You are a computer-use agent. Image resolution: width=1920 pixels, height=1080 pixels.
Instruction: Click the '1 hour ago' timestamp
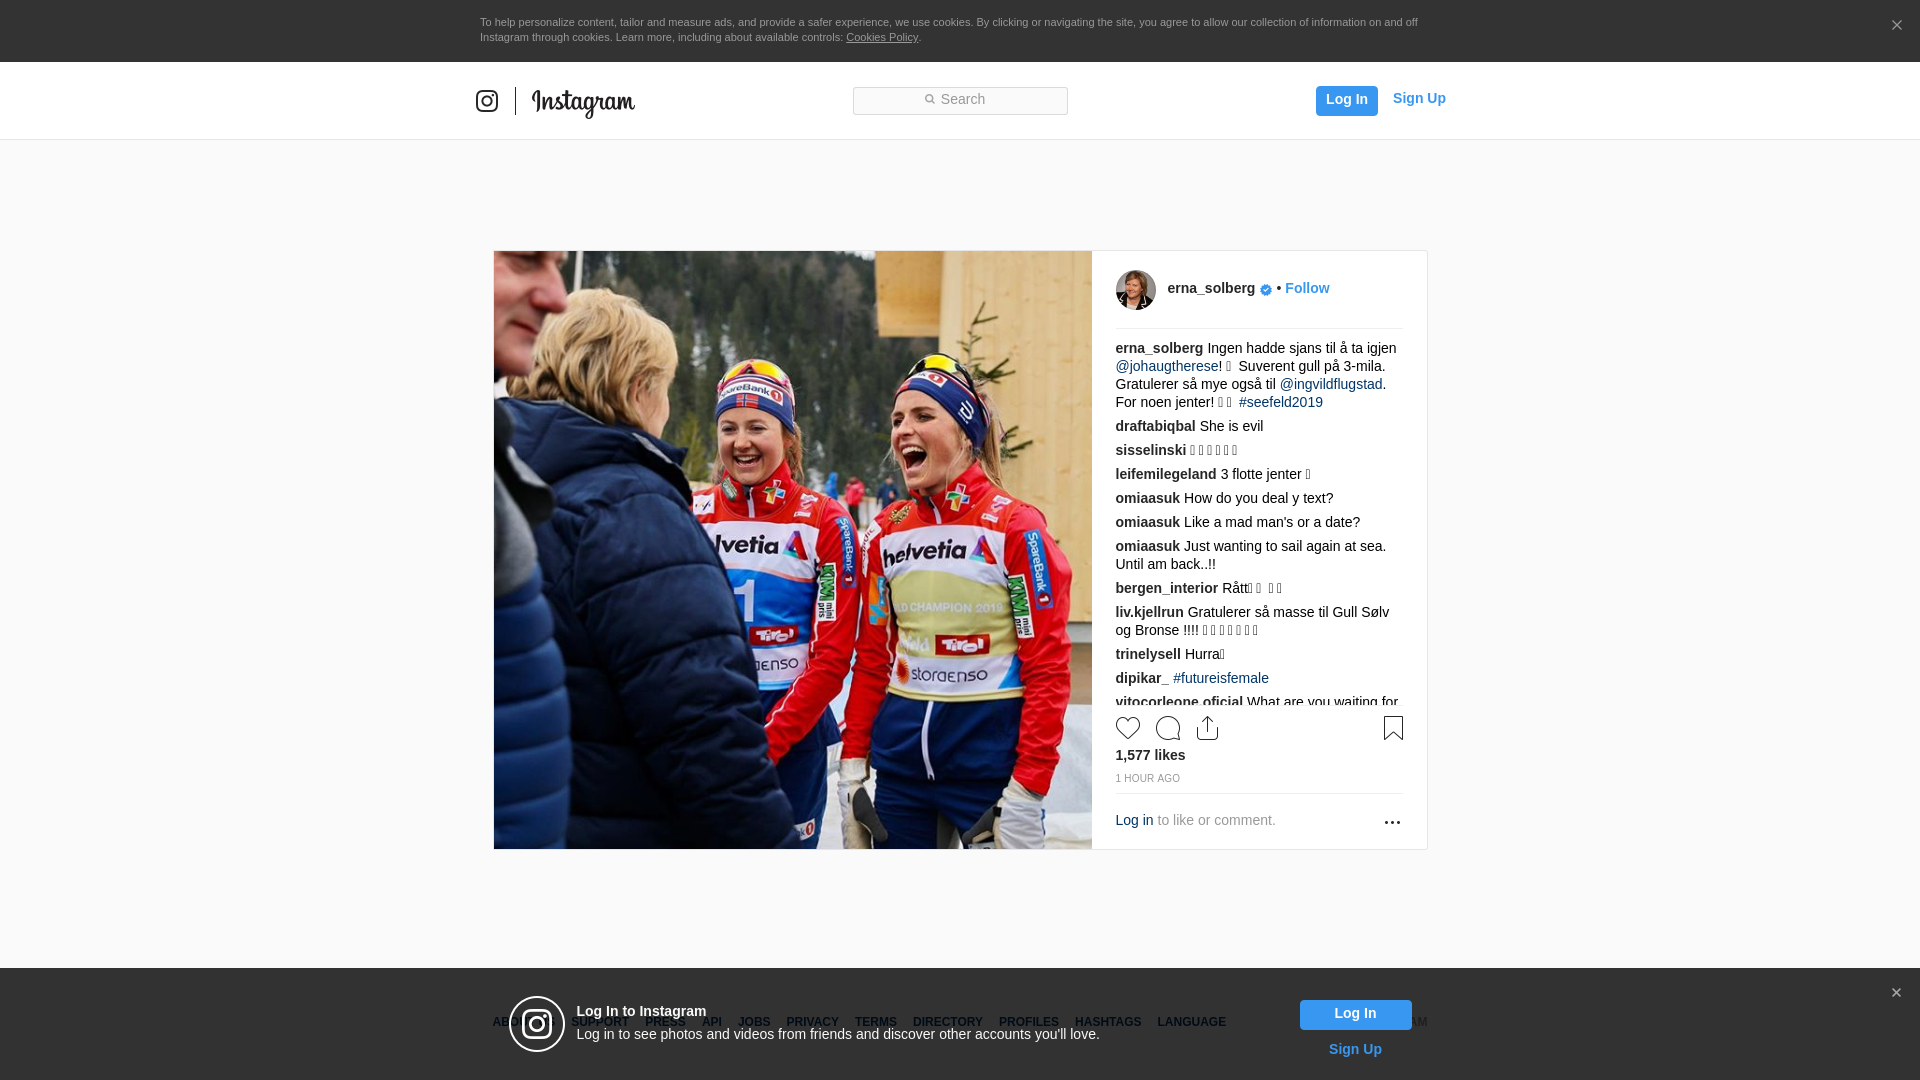[x=1148, y=778]
